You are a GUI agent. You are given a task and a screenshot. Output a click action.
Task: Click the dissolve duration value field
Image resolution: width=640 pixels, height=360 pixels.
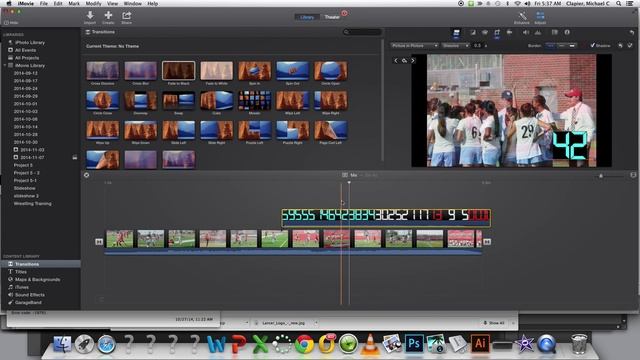click(478, 46)
